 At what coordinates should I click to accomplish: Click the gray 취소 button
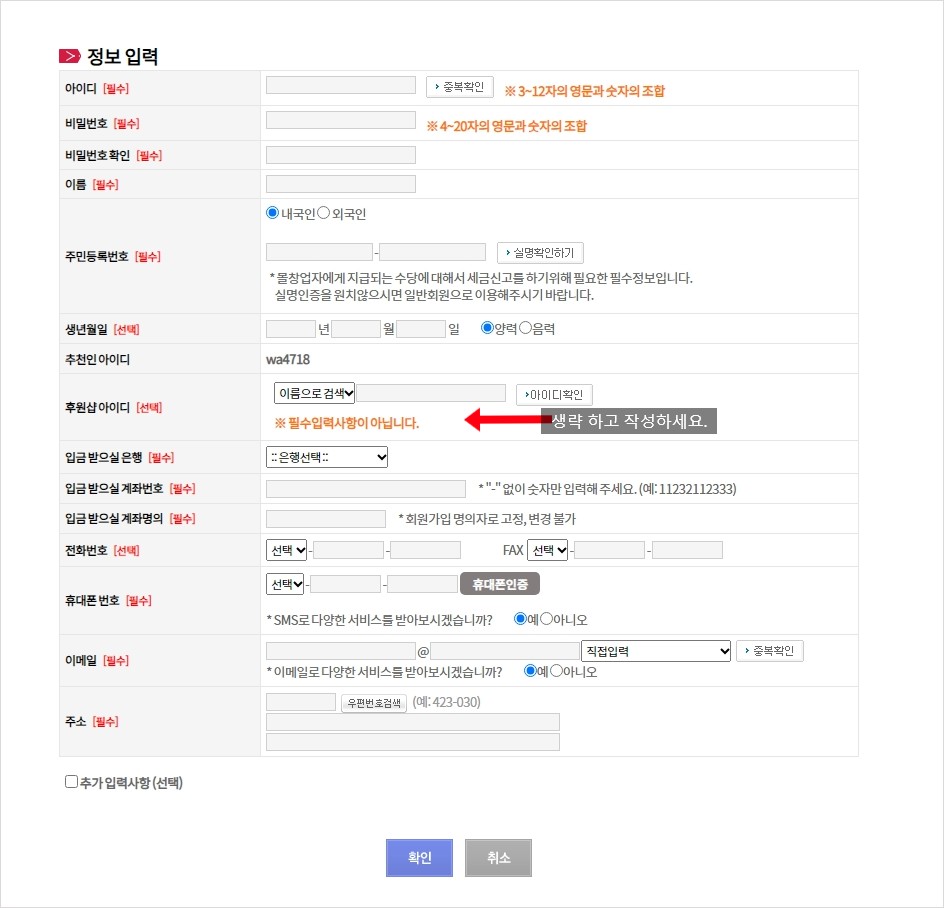498,857
